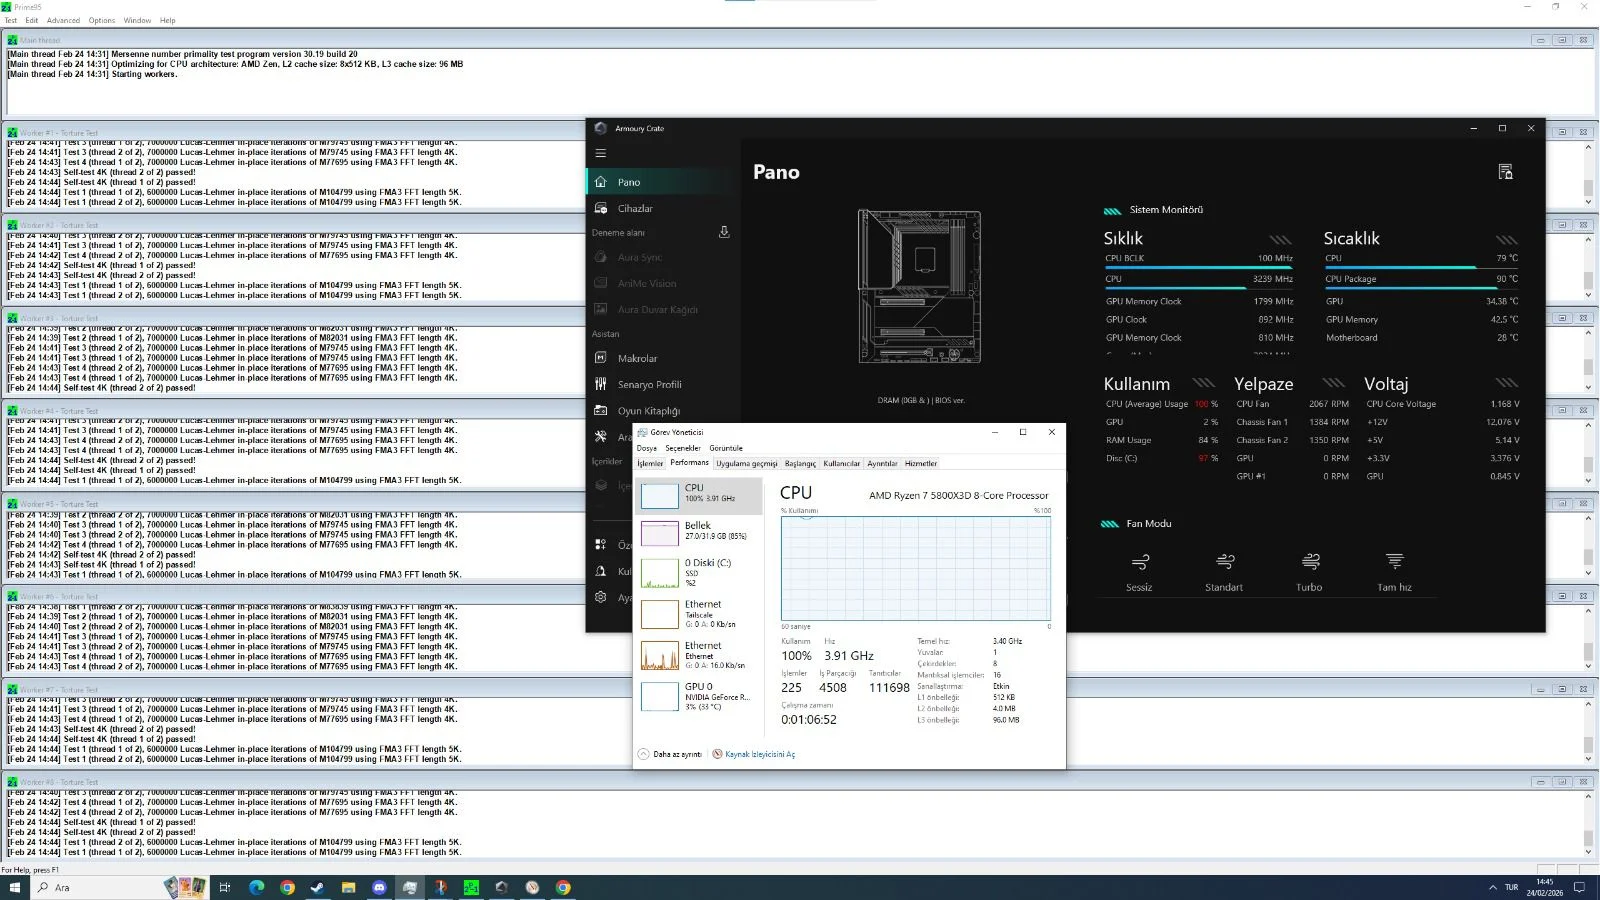This screenshot has width=1600, height=900.
Task: Open the Armoury Crate wrench tools icon
Action: pyautogui.click(x=601, y=437)
